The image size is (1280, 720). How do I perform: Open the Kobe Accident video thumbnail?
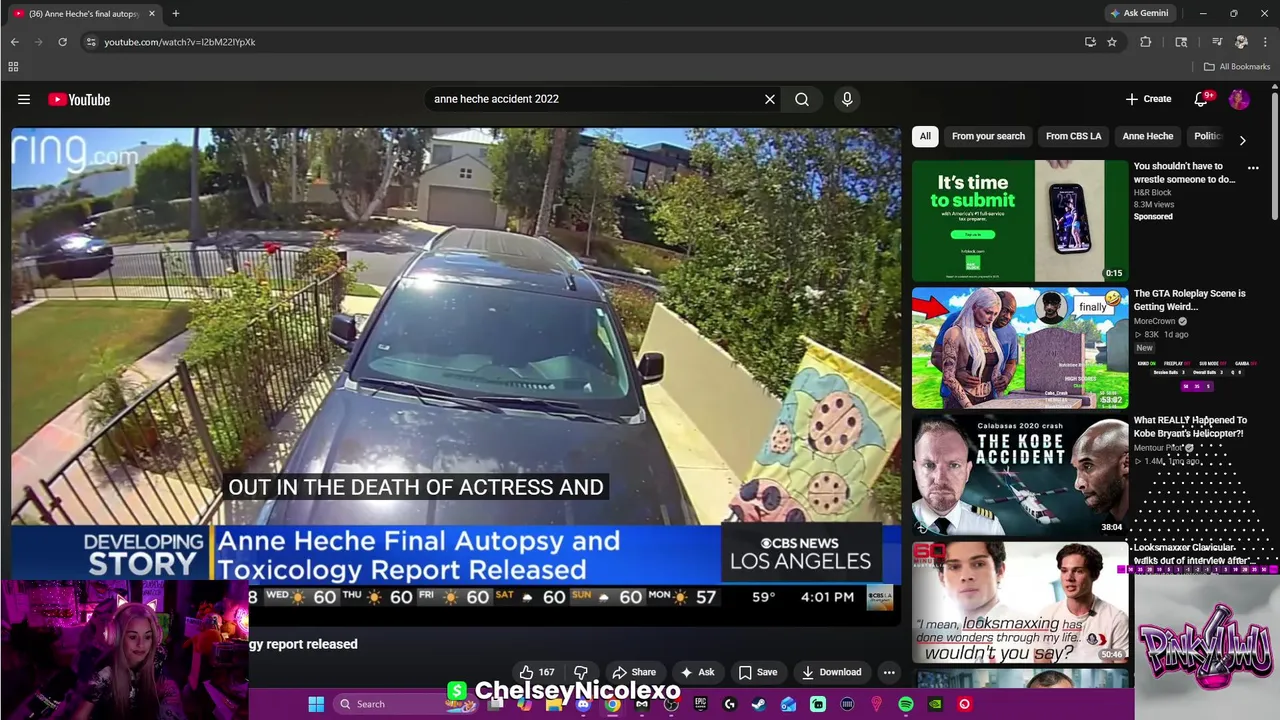1020,475
